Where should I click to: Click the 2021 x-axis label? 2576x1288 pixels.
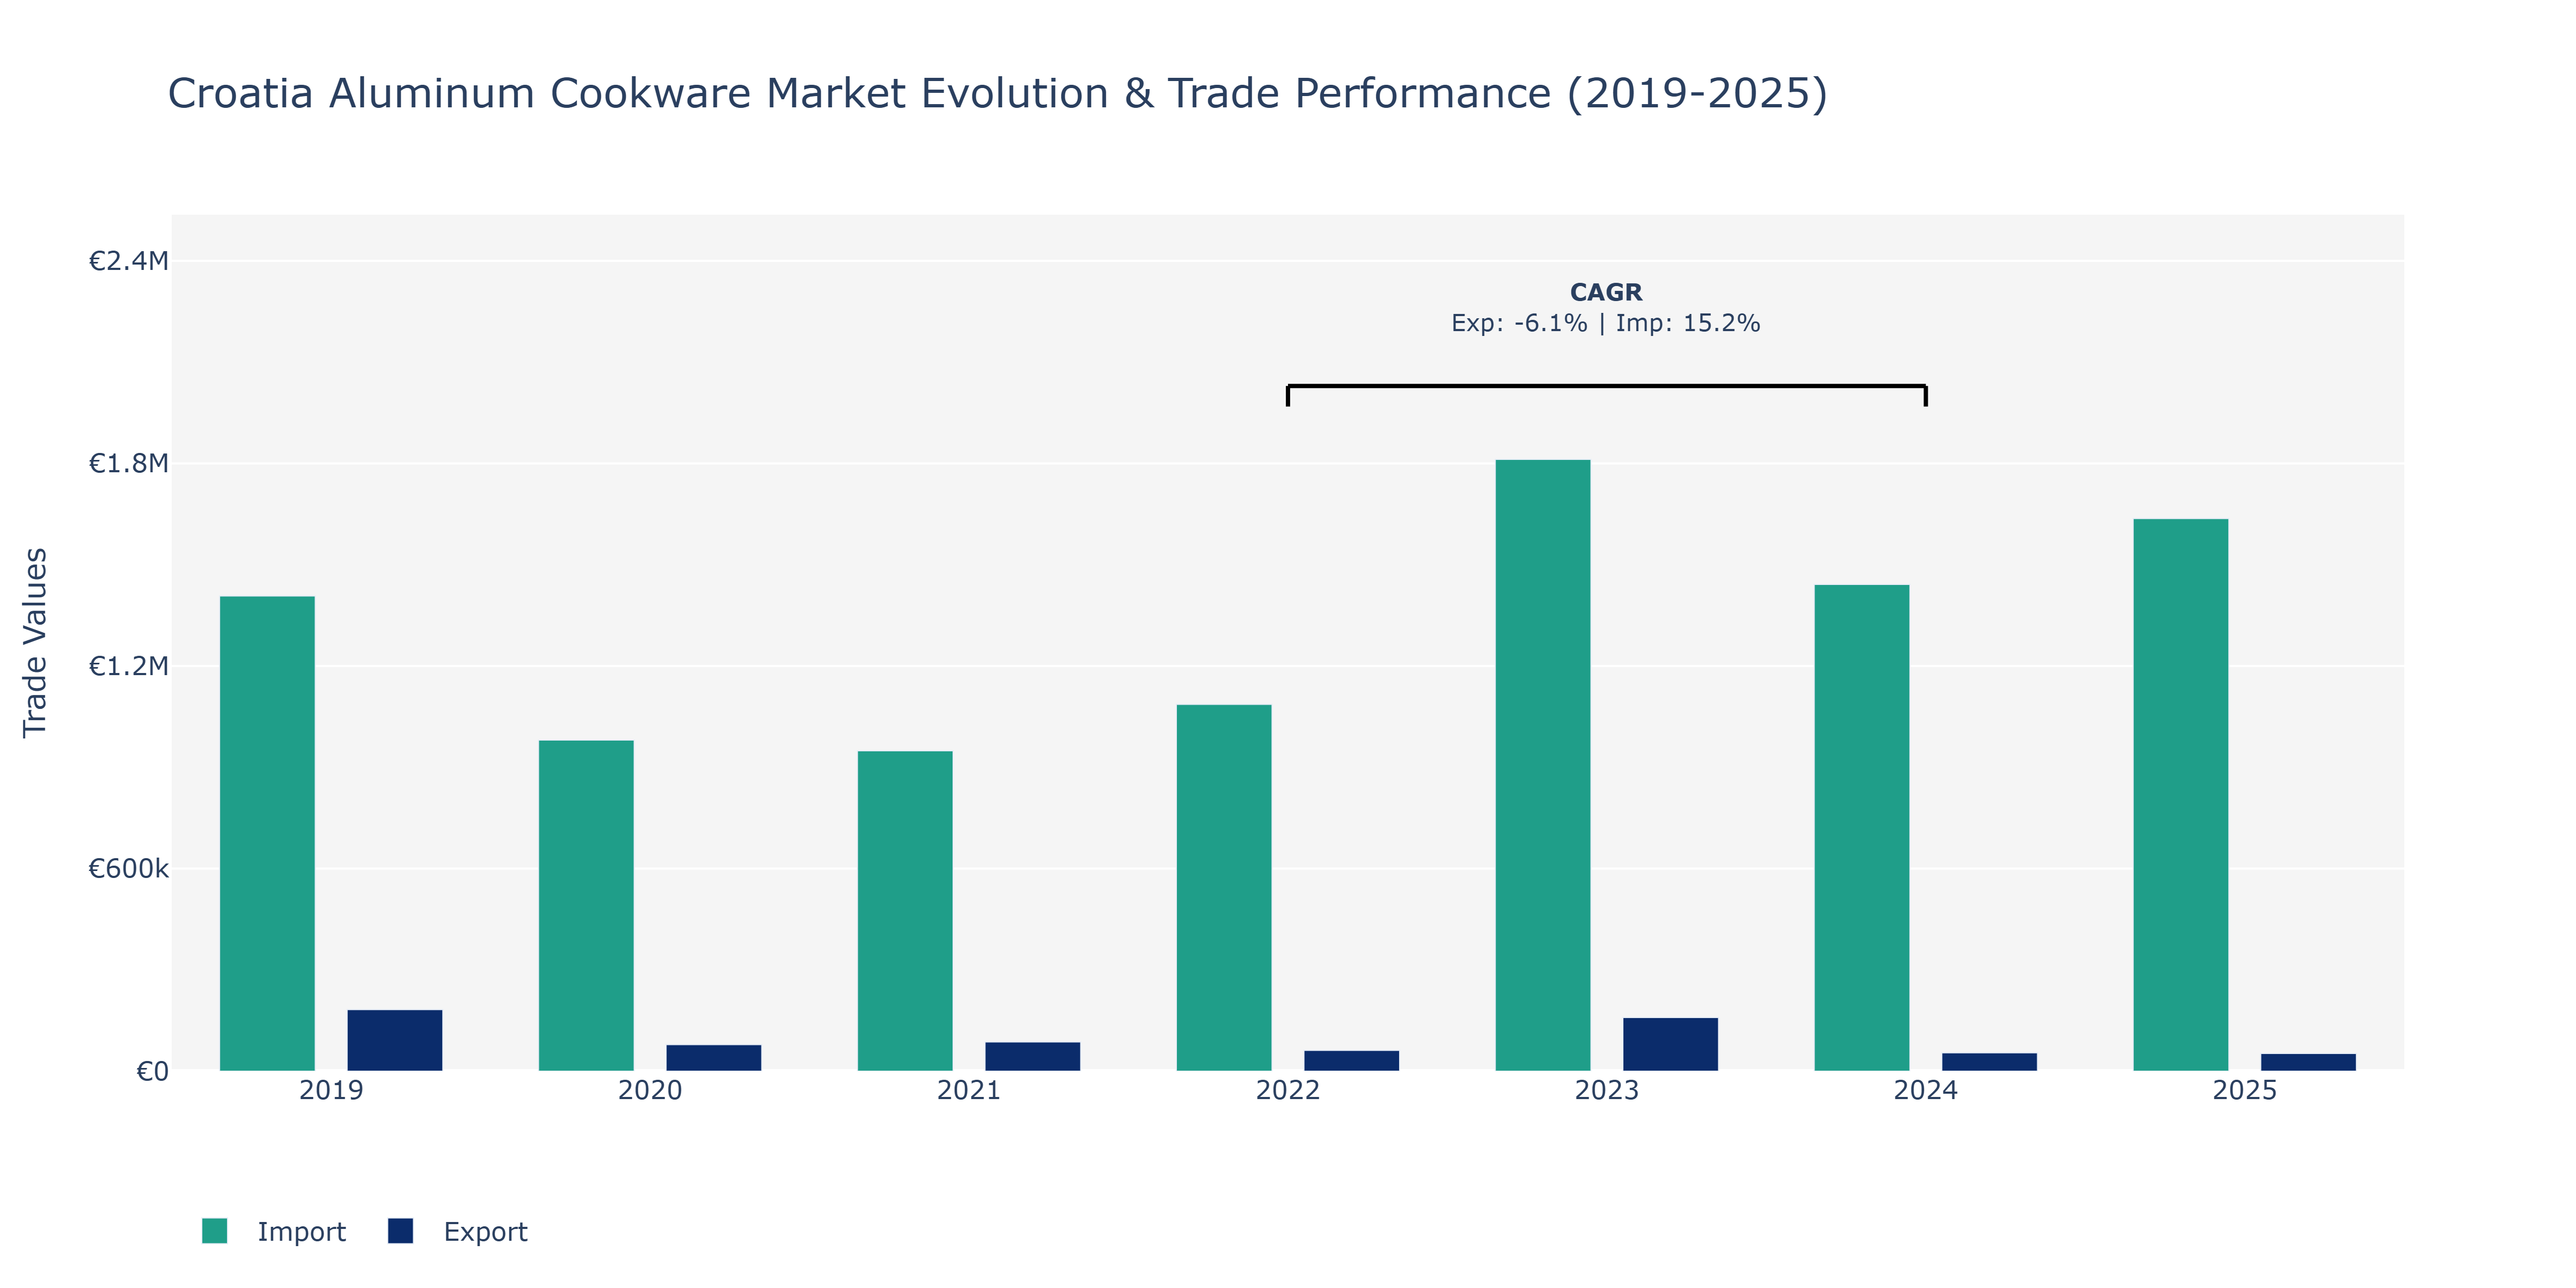(969, 1090)
